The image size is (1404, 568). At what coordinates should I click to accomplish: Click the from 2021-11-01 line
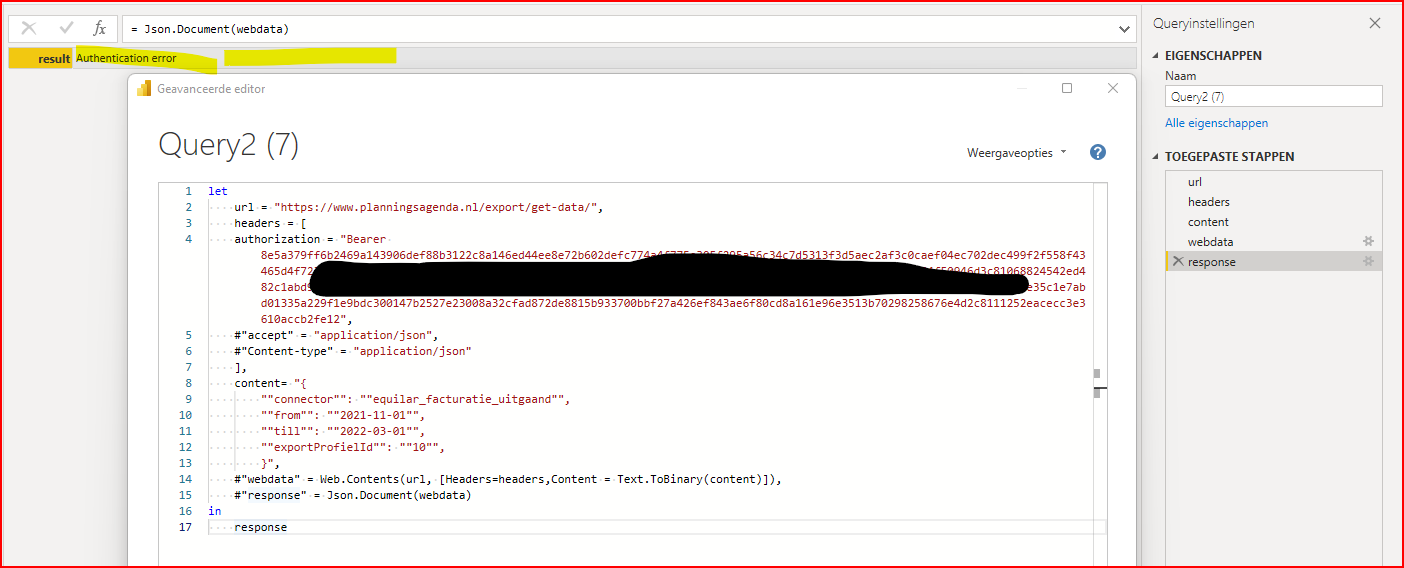342,415
